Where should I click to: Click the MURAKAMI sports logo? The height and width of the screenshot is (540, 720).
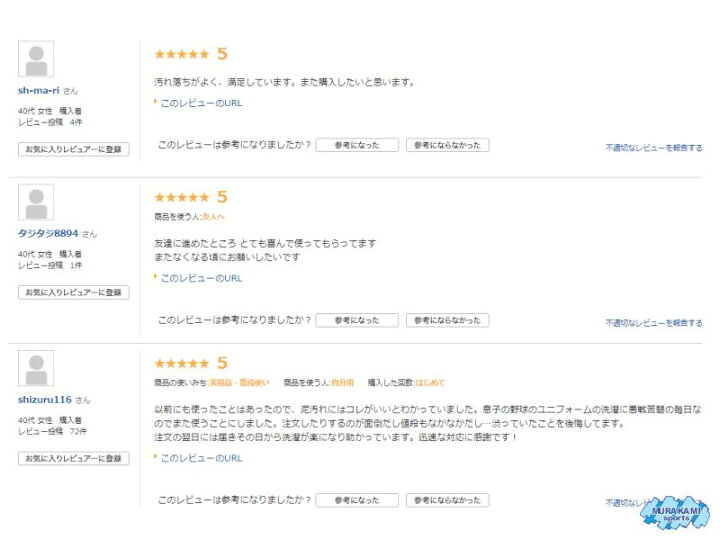coord(674,512)
